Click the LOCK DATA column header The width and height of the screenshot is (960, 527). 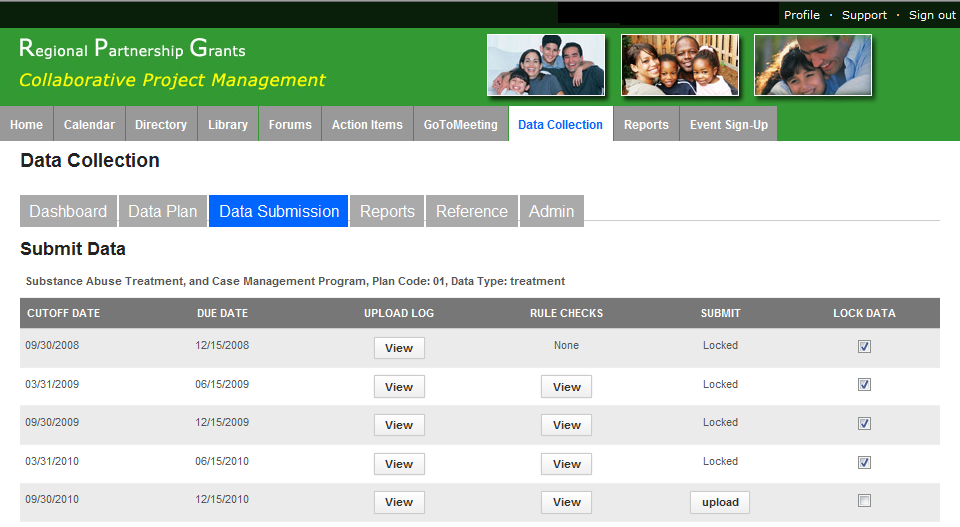click(864, 313)
